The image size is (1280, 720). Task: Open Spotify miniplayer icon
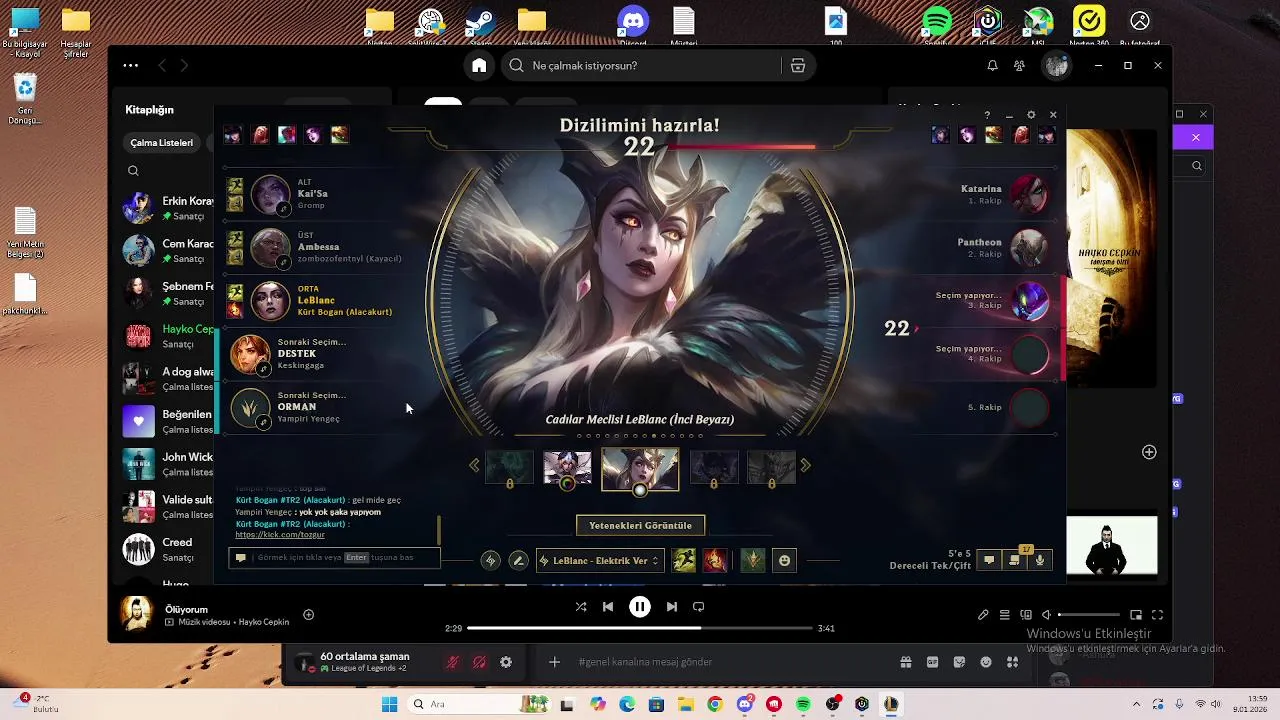(1136, 615)
